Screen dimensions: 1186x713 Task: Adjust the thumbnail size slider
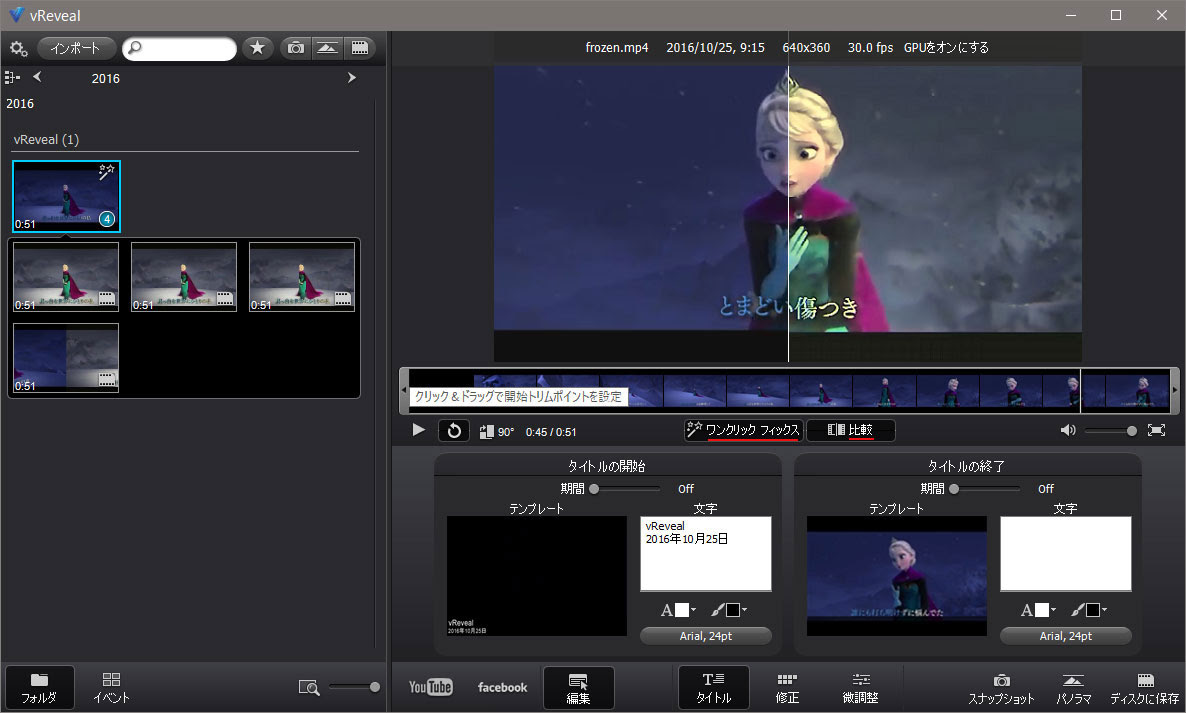(x=354, y=687)
